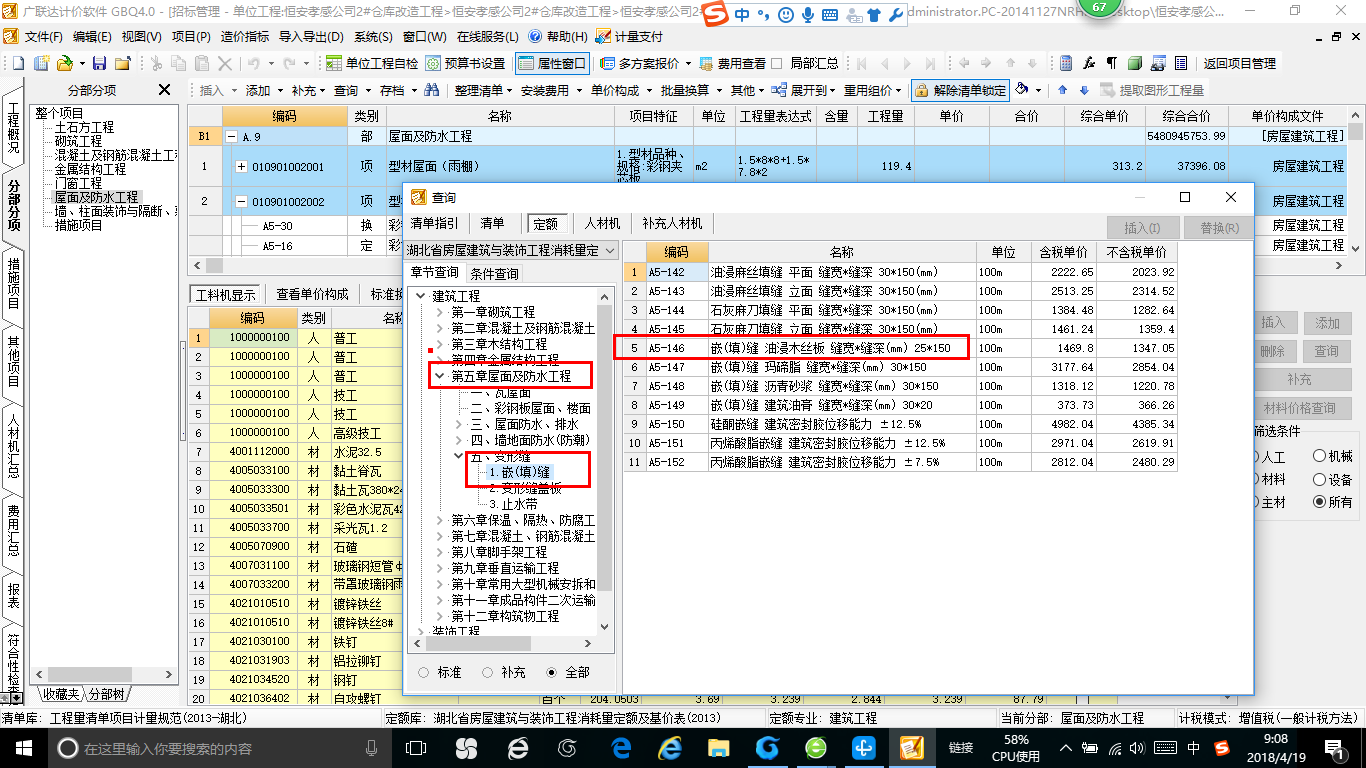Move row up with blue up arrow

[1062, 90]
